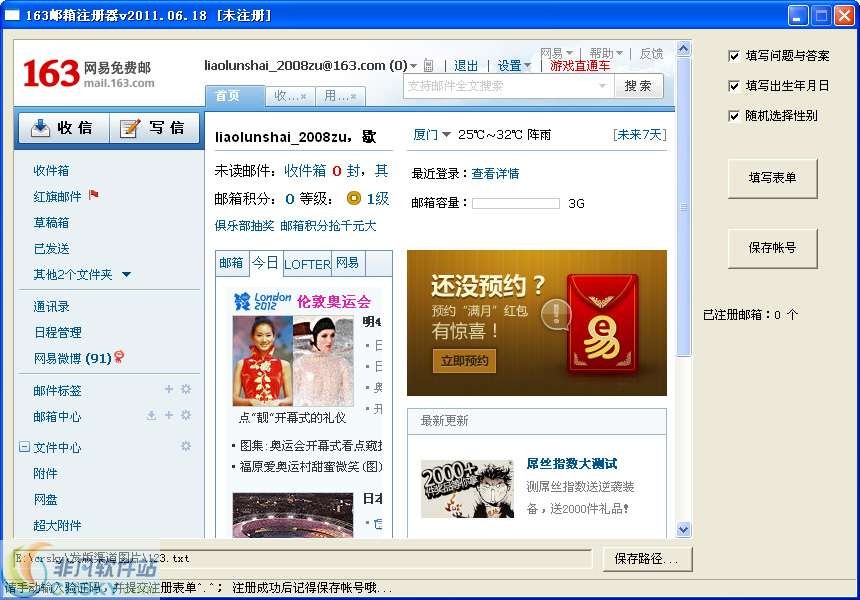
Task: Expand the 其他2个文件夹 arrow
Action: click(127, 274)
